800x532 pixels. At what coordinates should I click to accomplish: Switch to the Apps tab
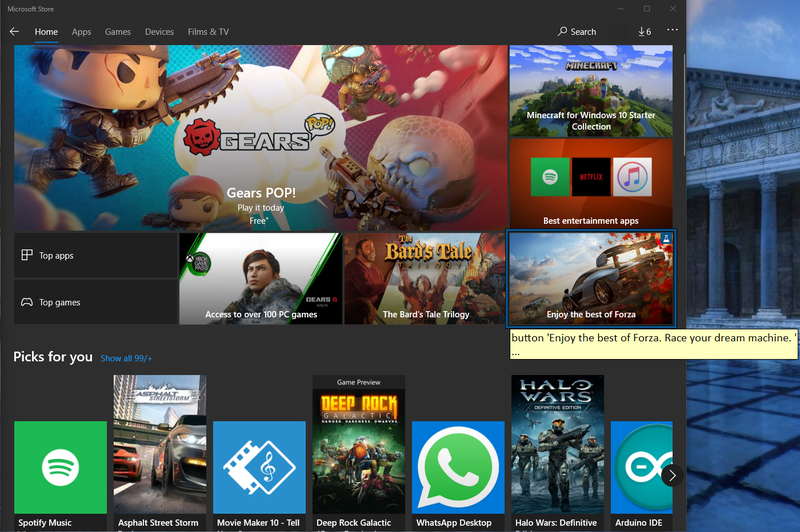(81, 32)
